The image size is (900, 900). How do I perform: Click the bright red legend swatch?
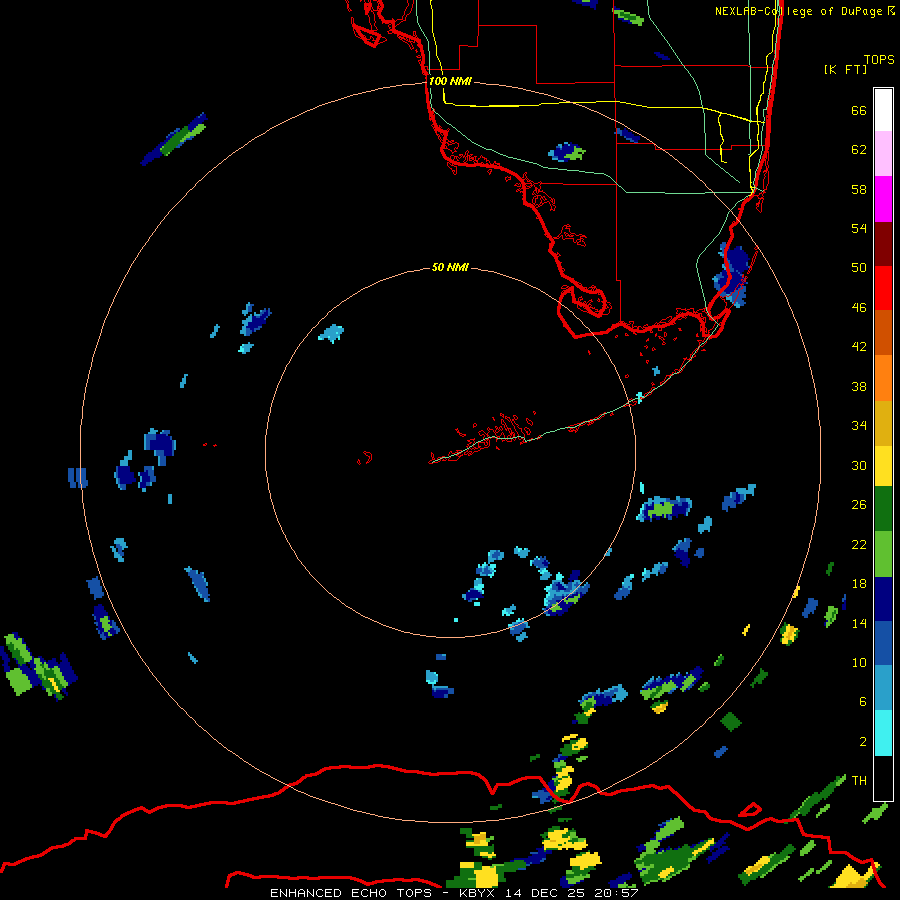(883, 288)
